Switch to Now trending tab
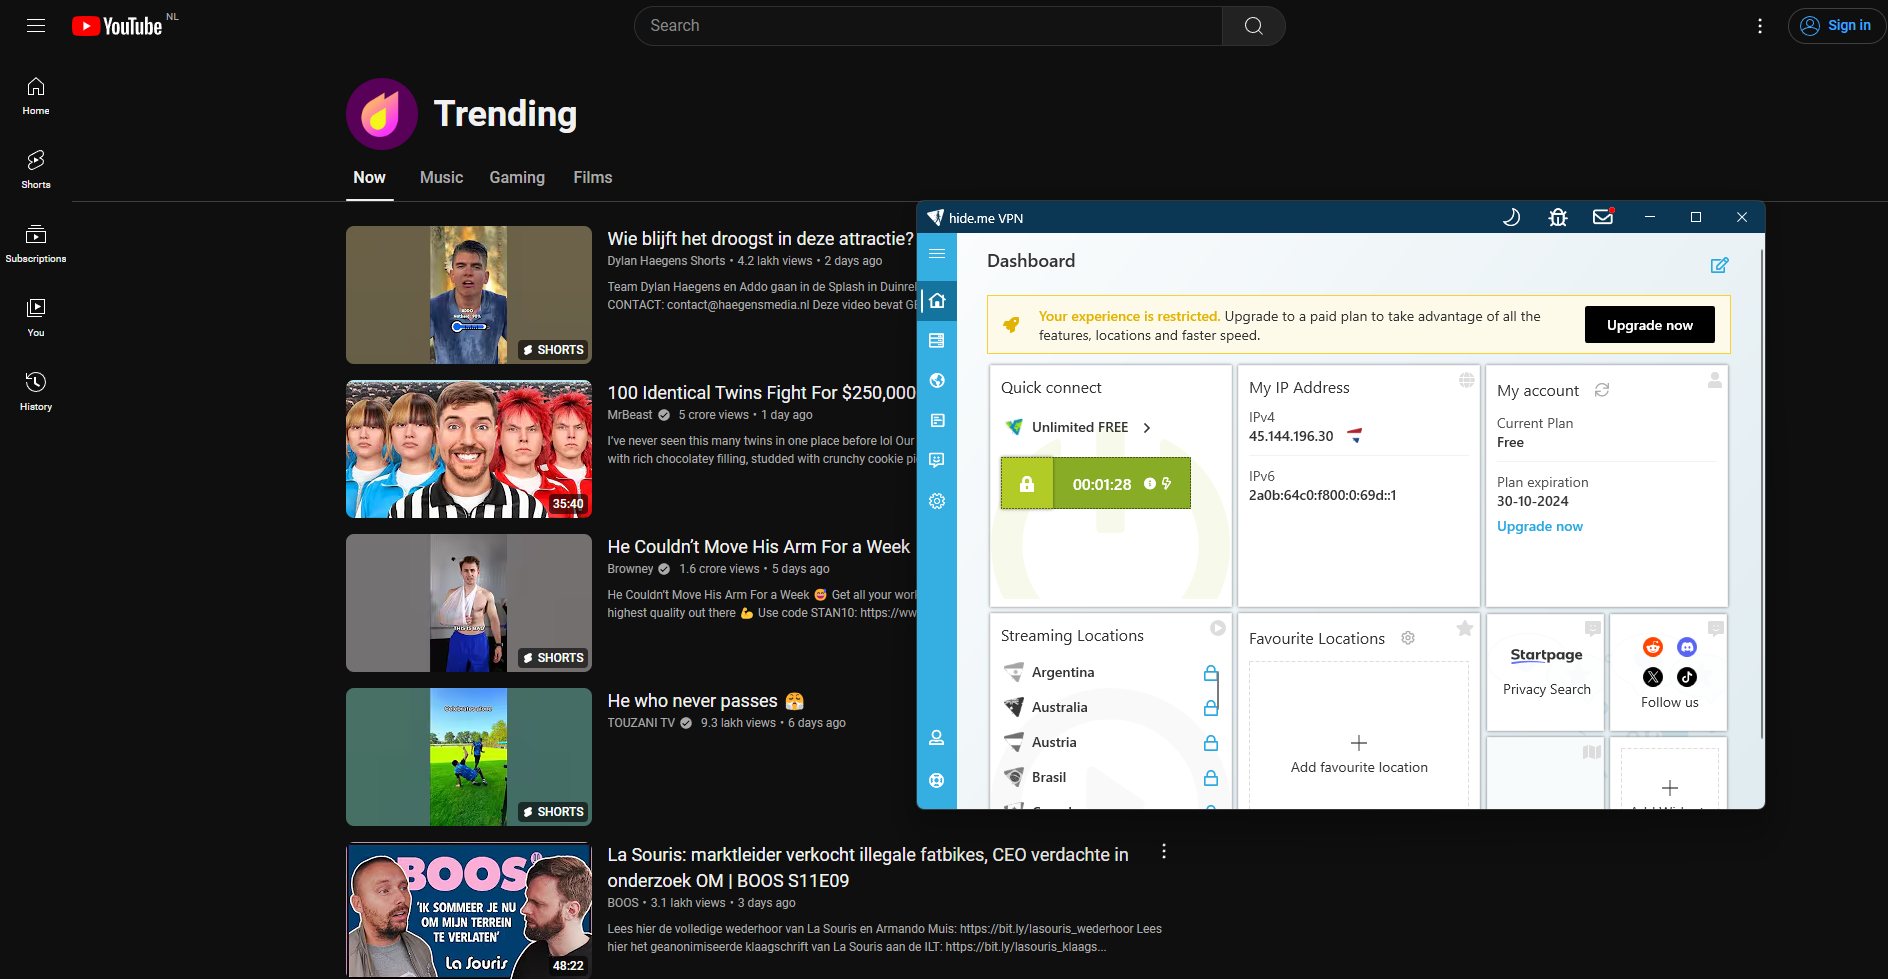Image resolution: width=1888 pixels, height=979 pixels. 369,178
